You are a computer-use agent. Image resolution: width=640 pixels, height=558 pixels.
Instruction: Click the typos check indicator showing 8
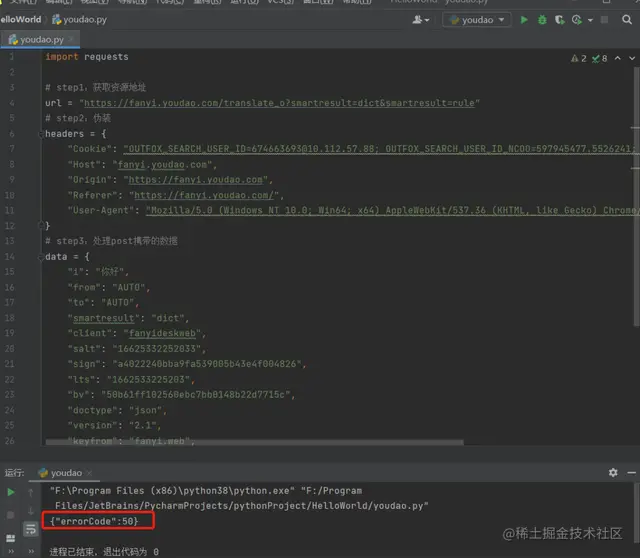point(600,58)
